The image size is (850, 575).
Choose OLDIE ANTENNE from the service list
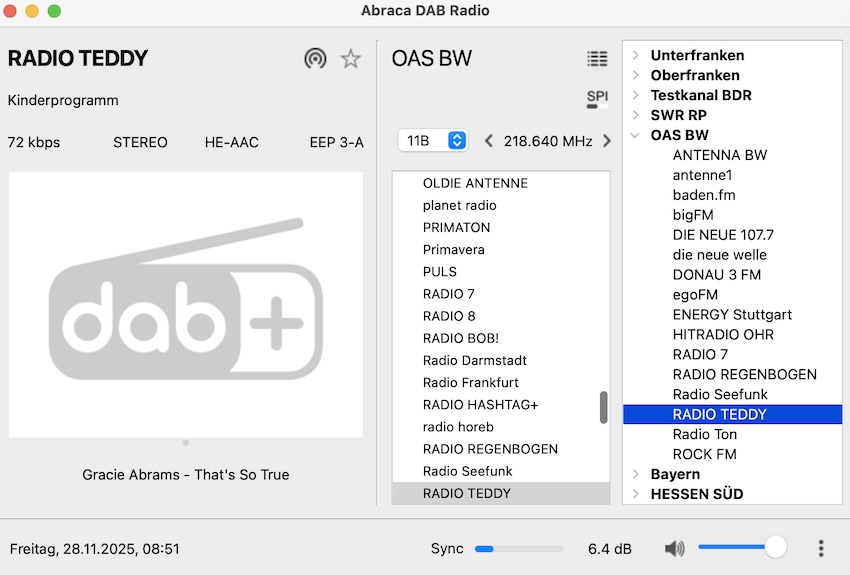click(475, 183)
